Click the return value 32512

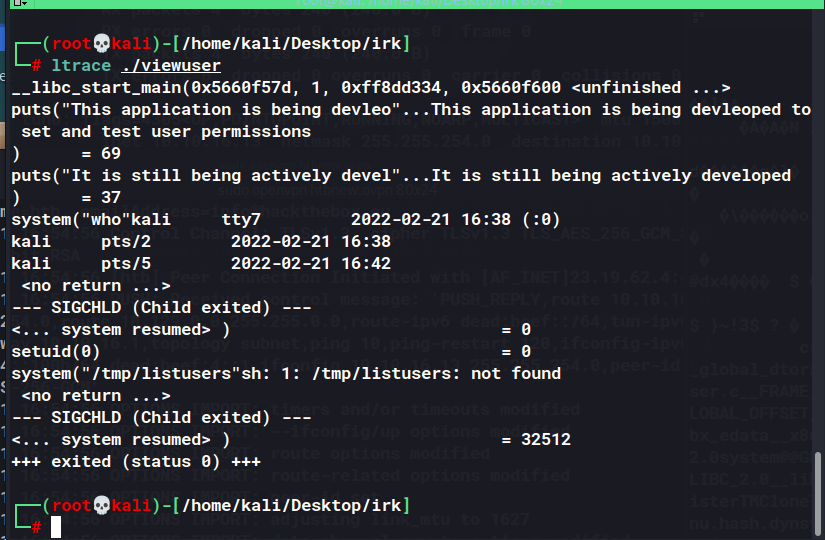pos(546,439)
